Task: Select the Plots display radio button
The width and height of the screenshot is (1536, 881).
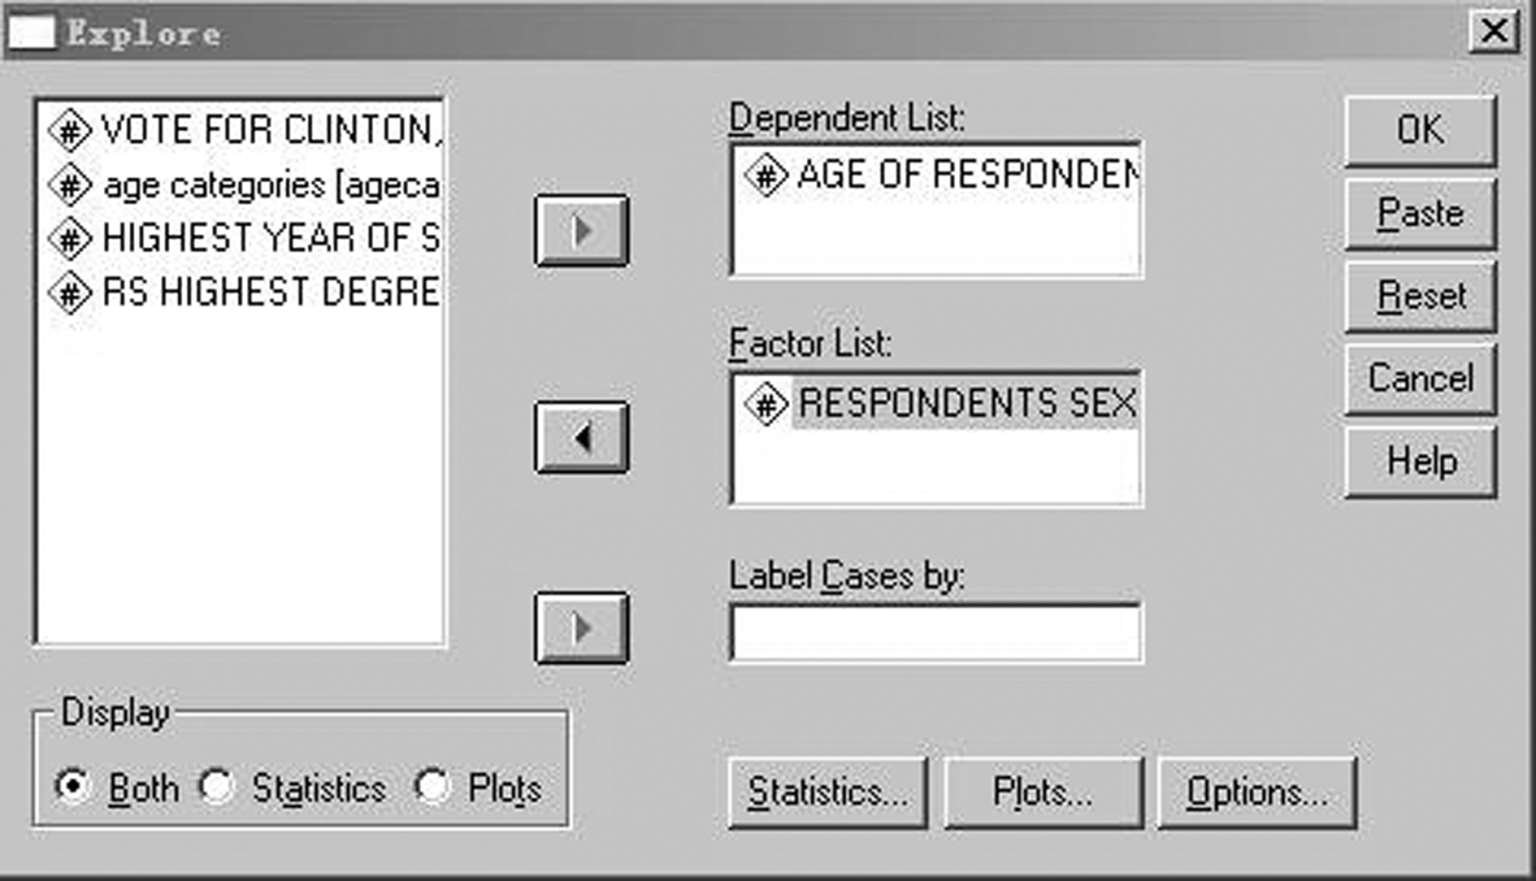Action: pyautogui.click(x=432, y=786)
